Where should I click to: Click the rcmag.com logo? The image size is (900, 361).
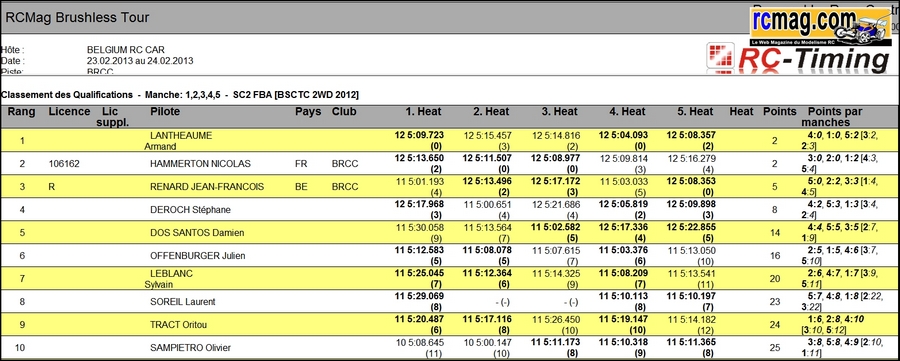[820, 26]
